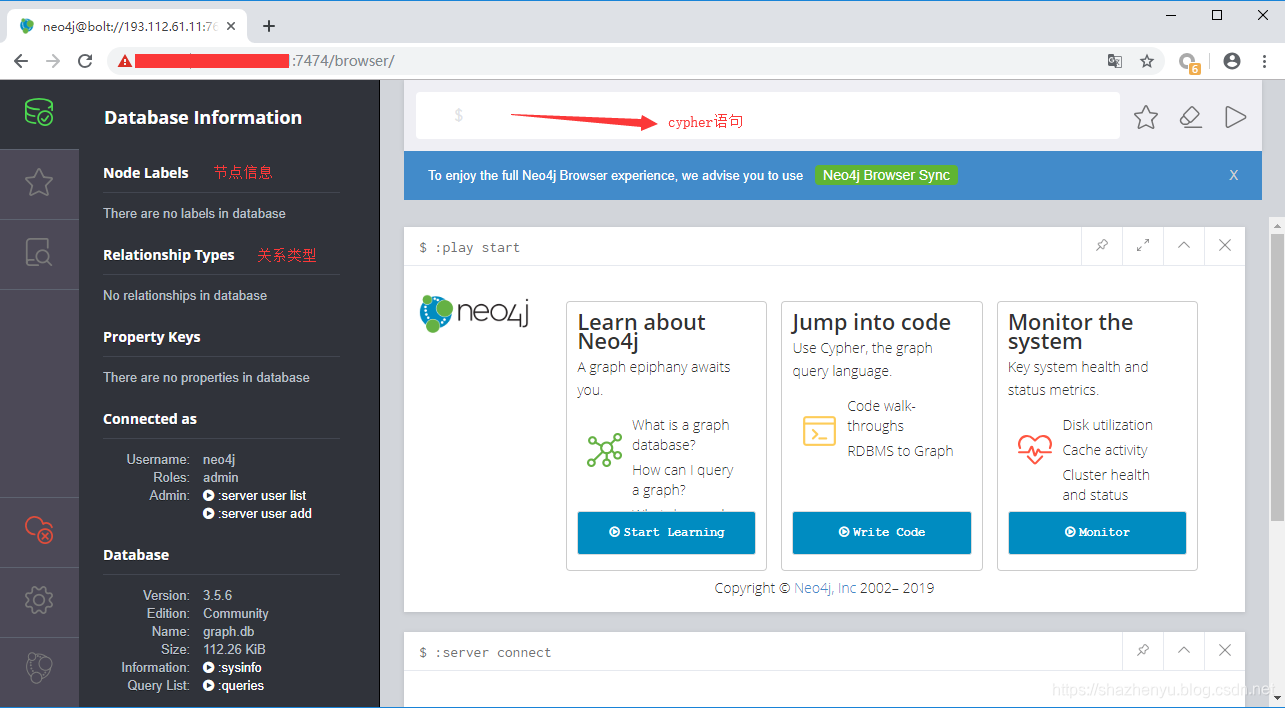Open the Chrome profile avatar
The image size is (1285, 708).
click(1232, 61)
